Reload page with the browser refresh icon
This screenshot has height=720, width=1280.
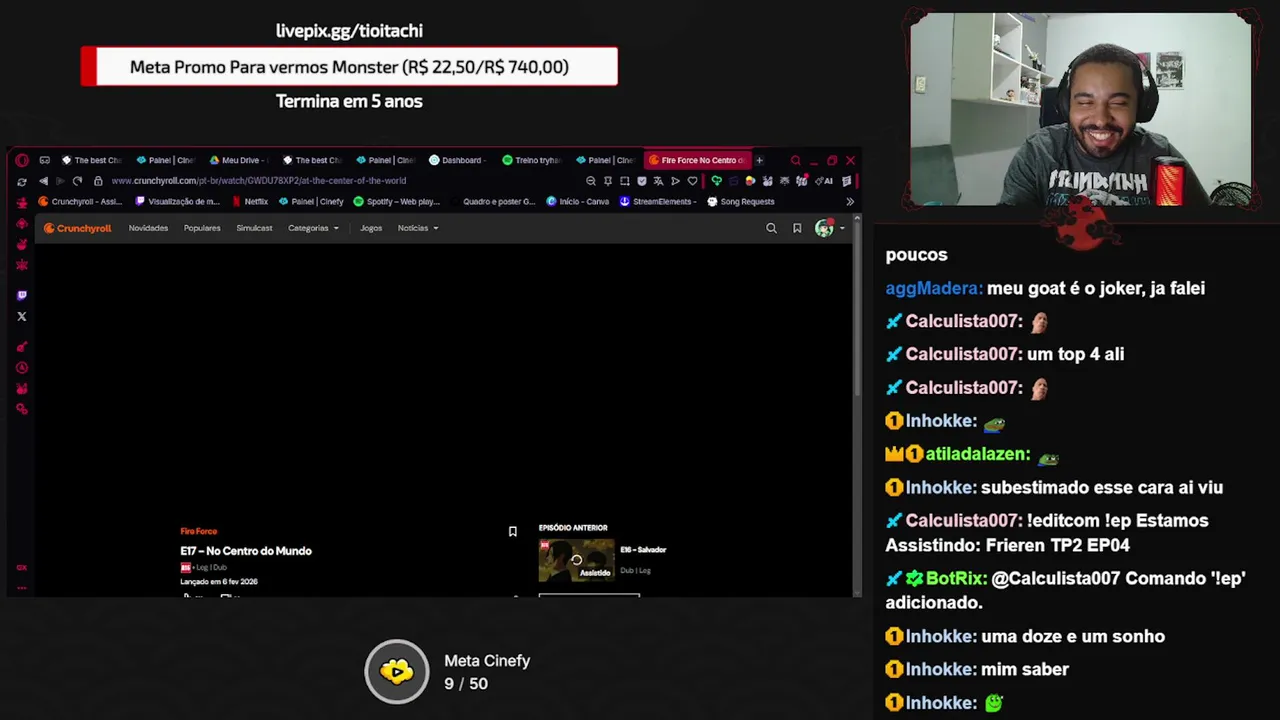[x=77, y=181]
